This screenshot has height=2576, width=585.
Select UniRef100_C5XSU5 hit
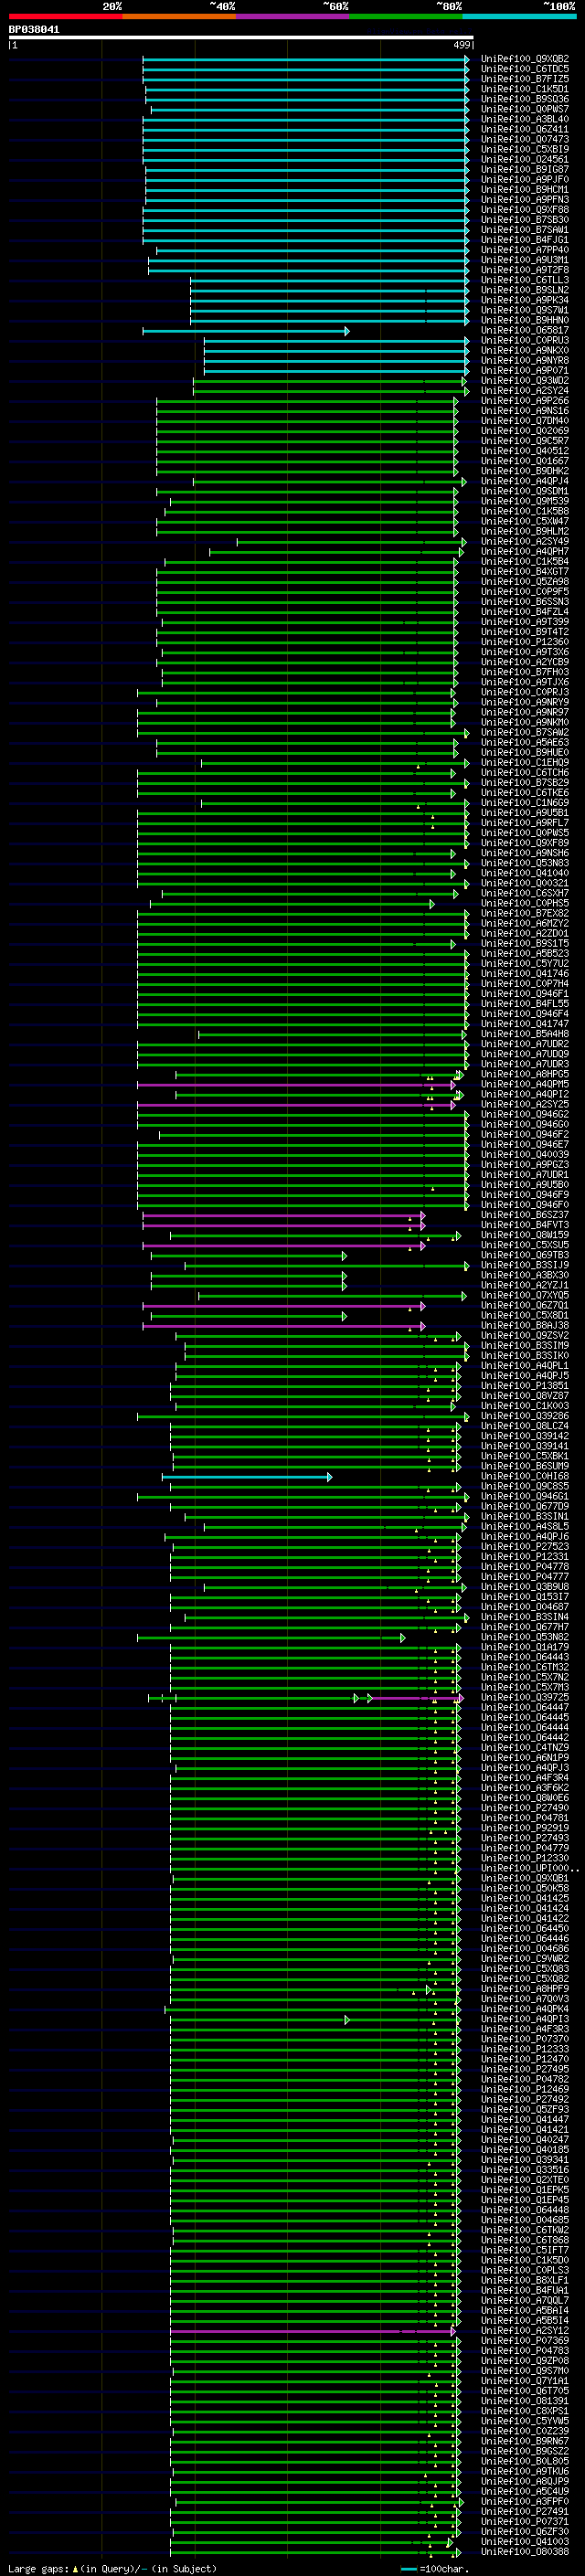pos(524,1245)
